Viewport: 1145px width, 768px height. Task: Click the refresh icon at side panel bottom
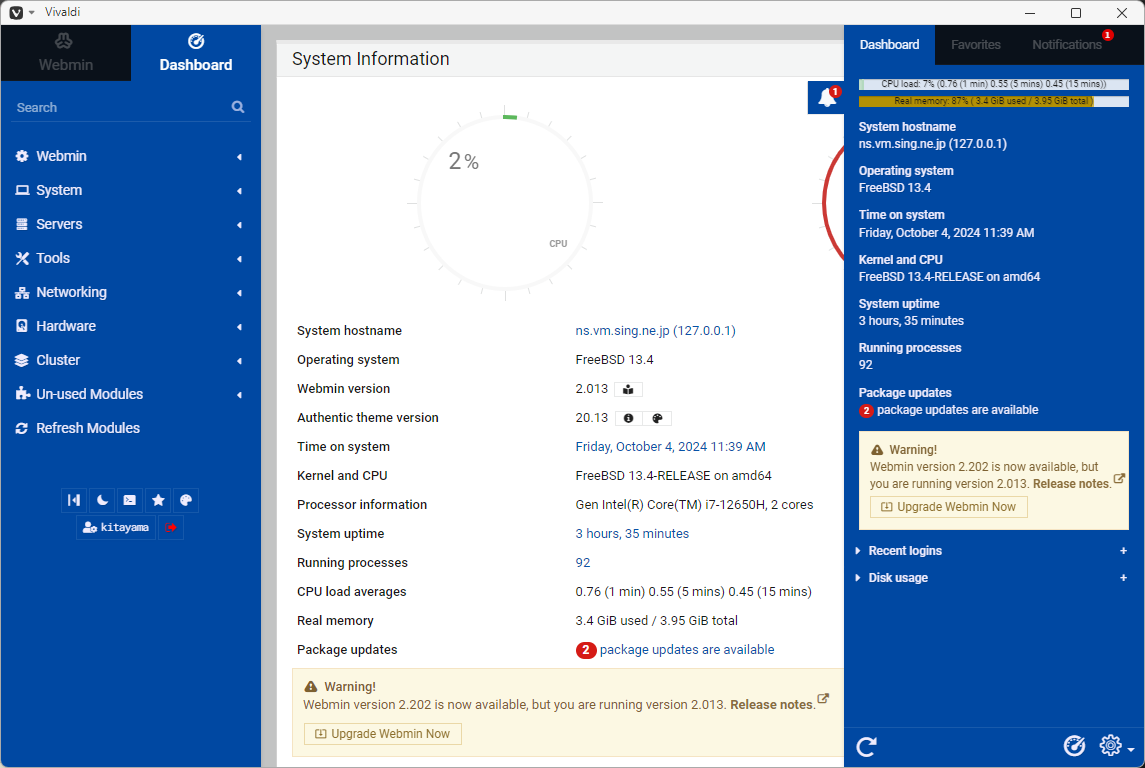pos(866,746)
